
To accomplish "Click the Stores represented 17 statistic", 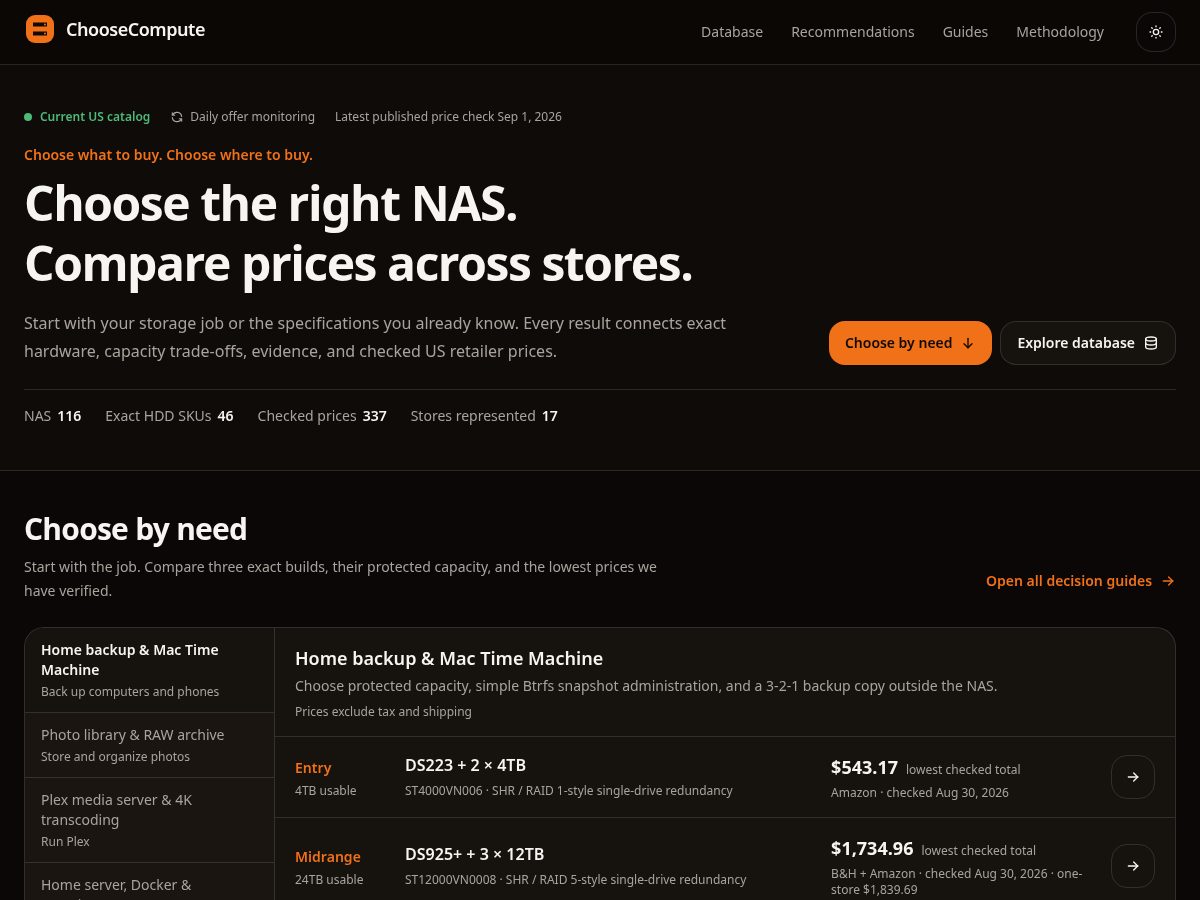I will coord(484,416).
